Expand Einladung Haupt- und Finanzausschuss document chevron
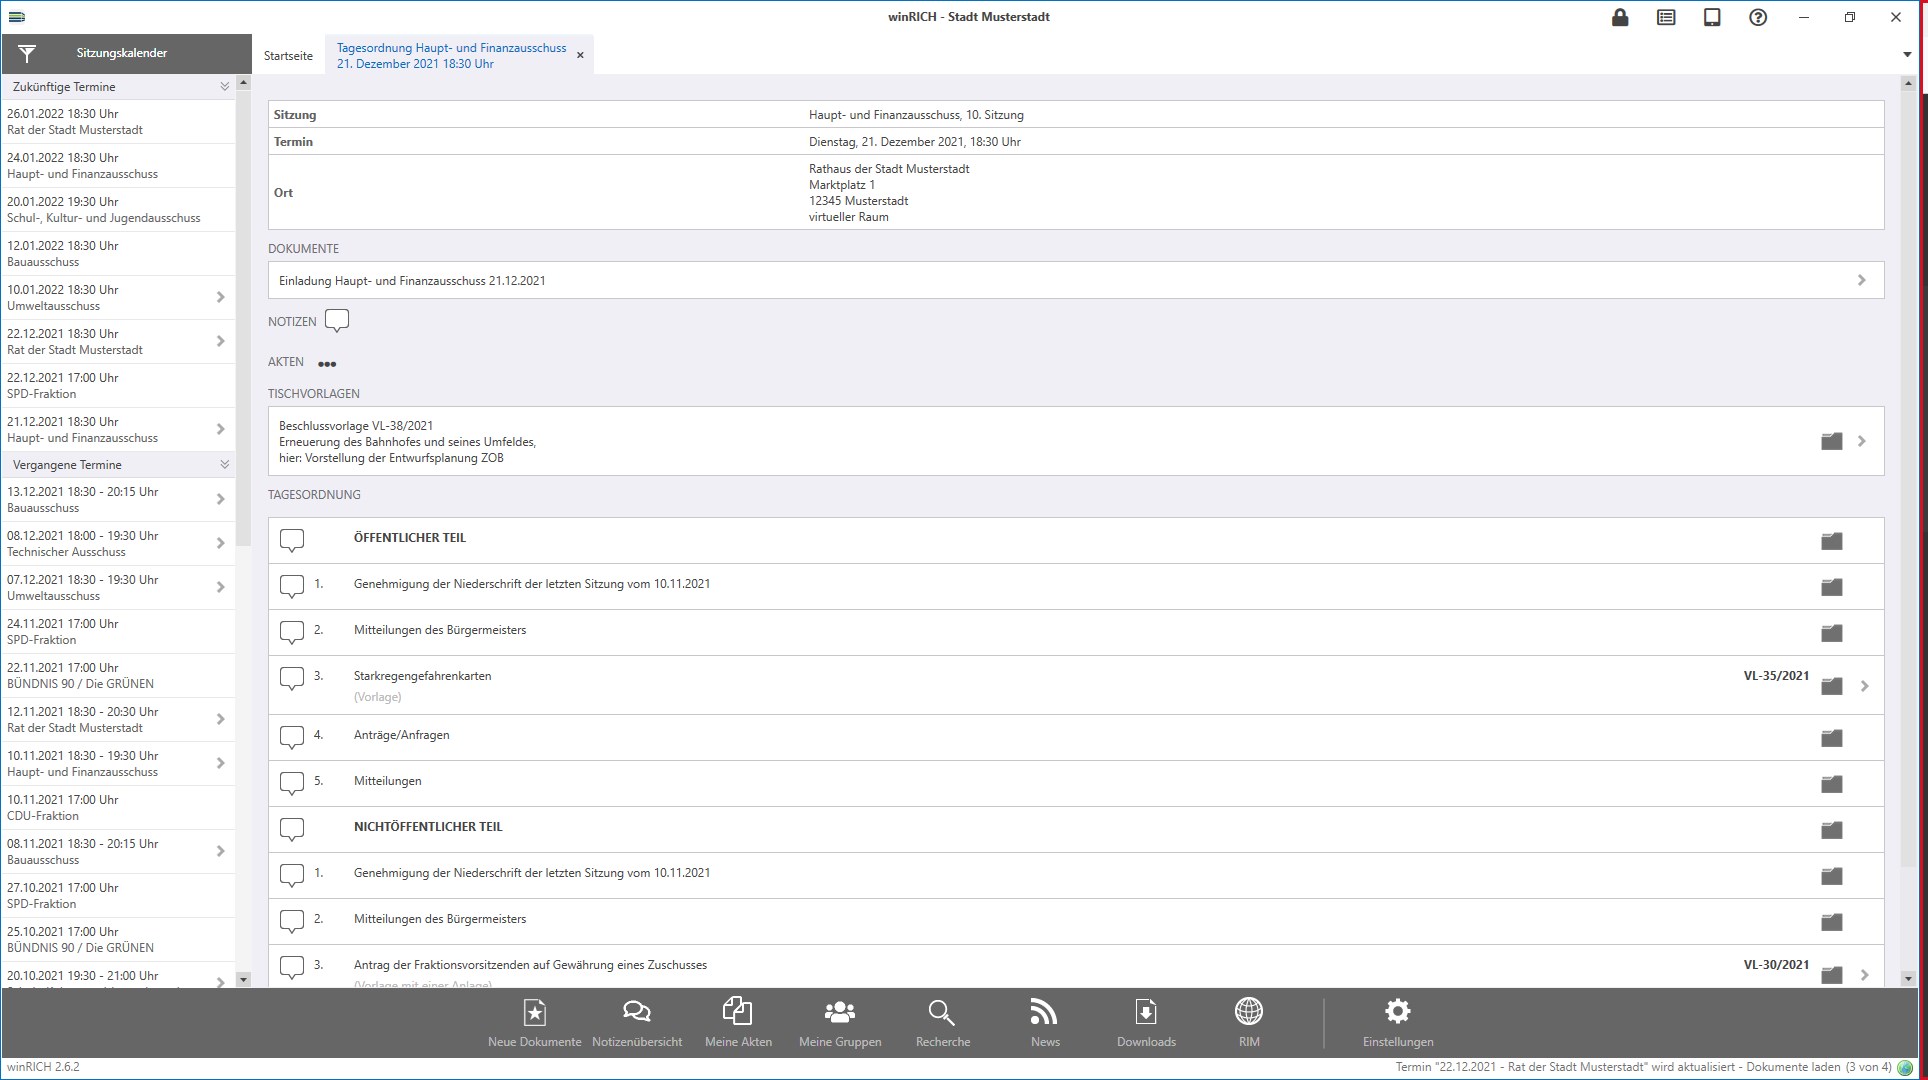 click(x=1861, y=280)
